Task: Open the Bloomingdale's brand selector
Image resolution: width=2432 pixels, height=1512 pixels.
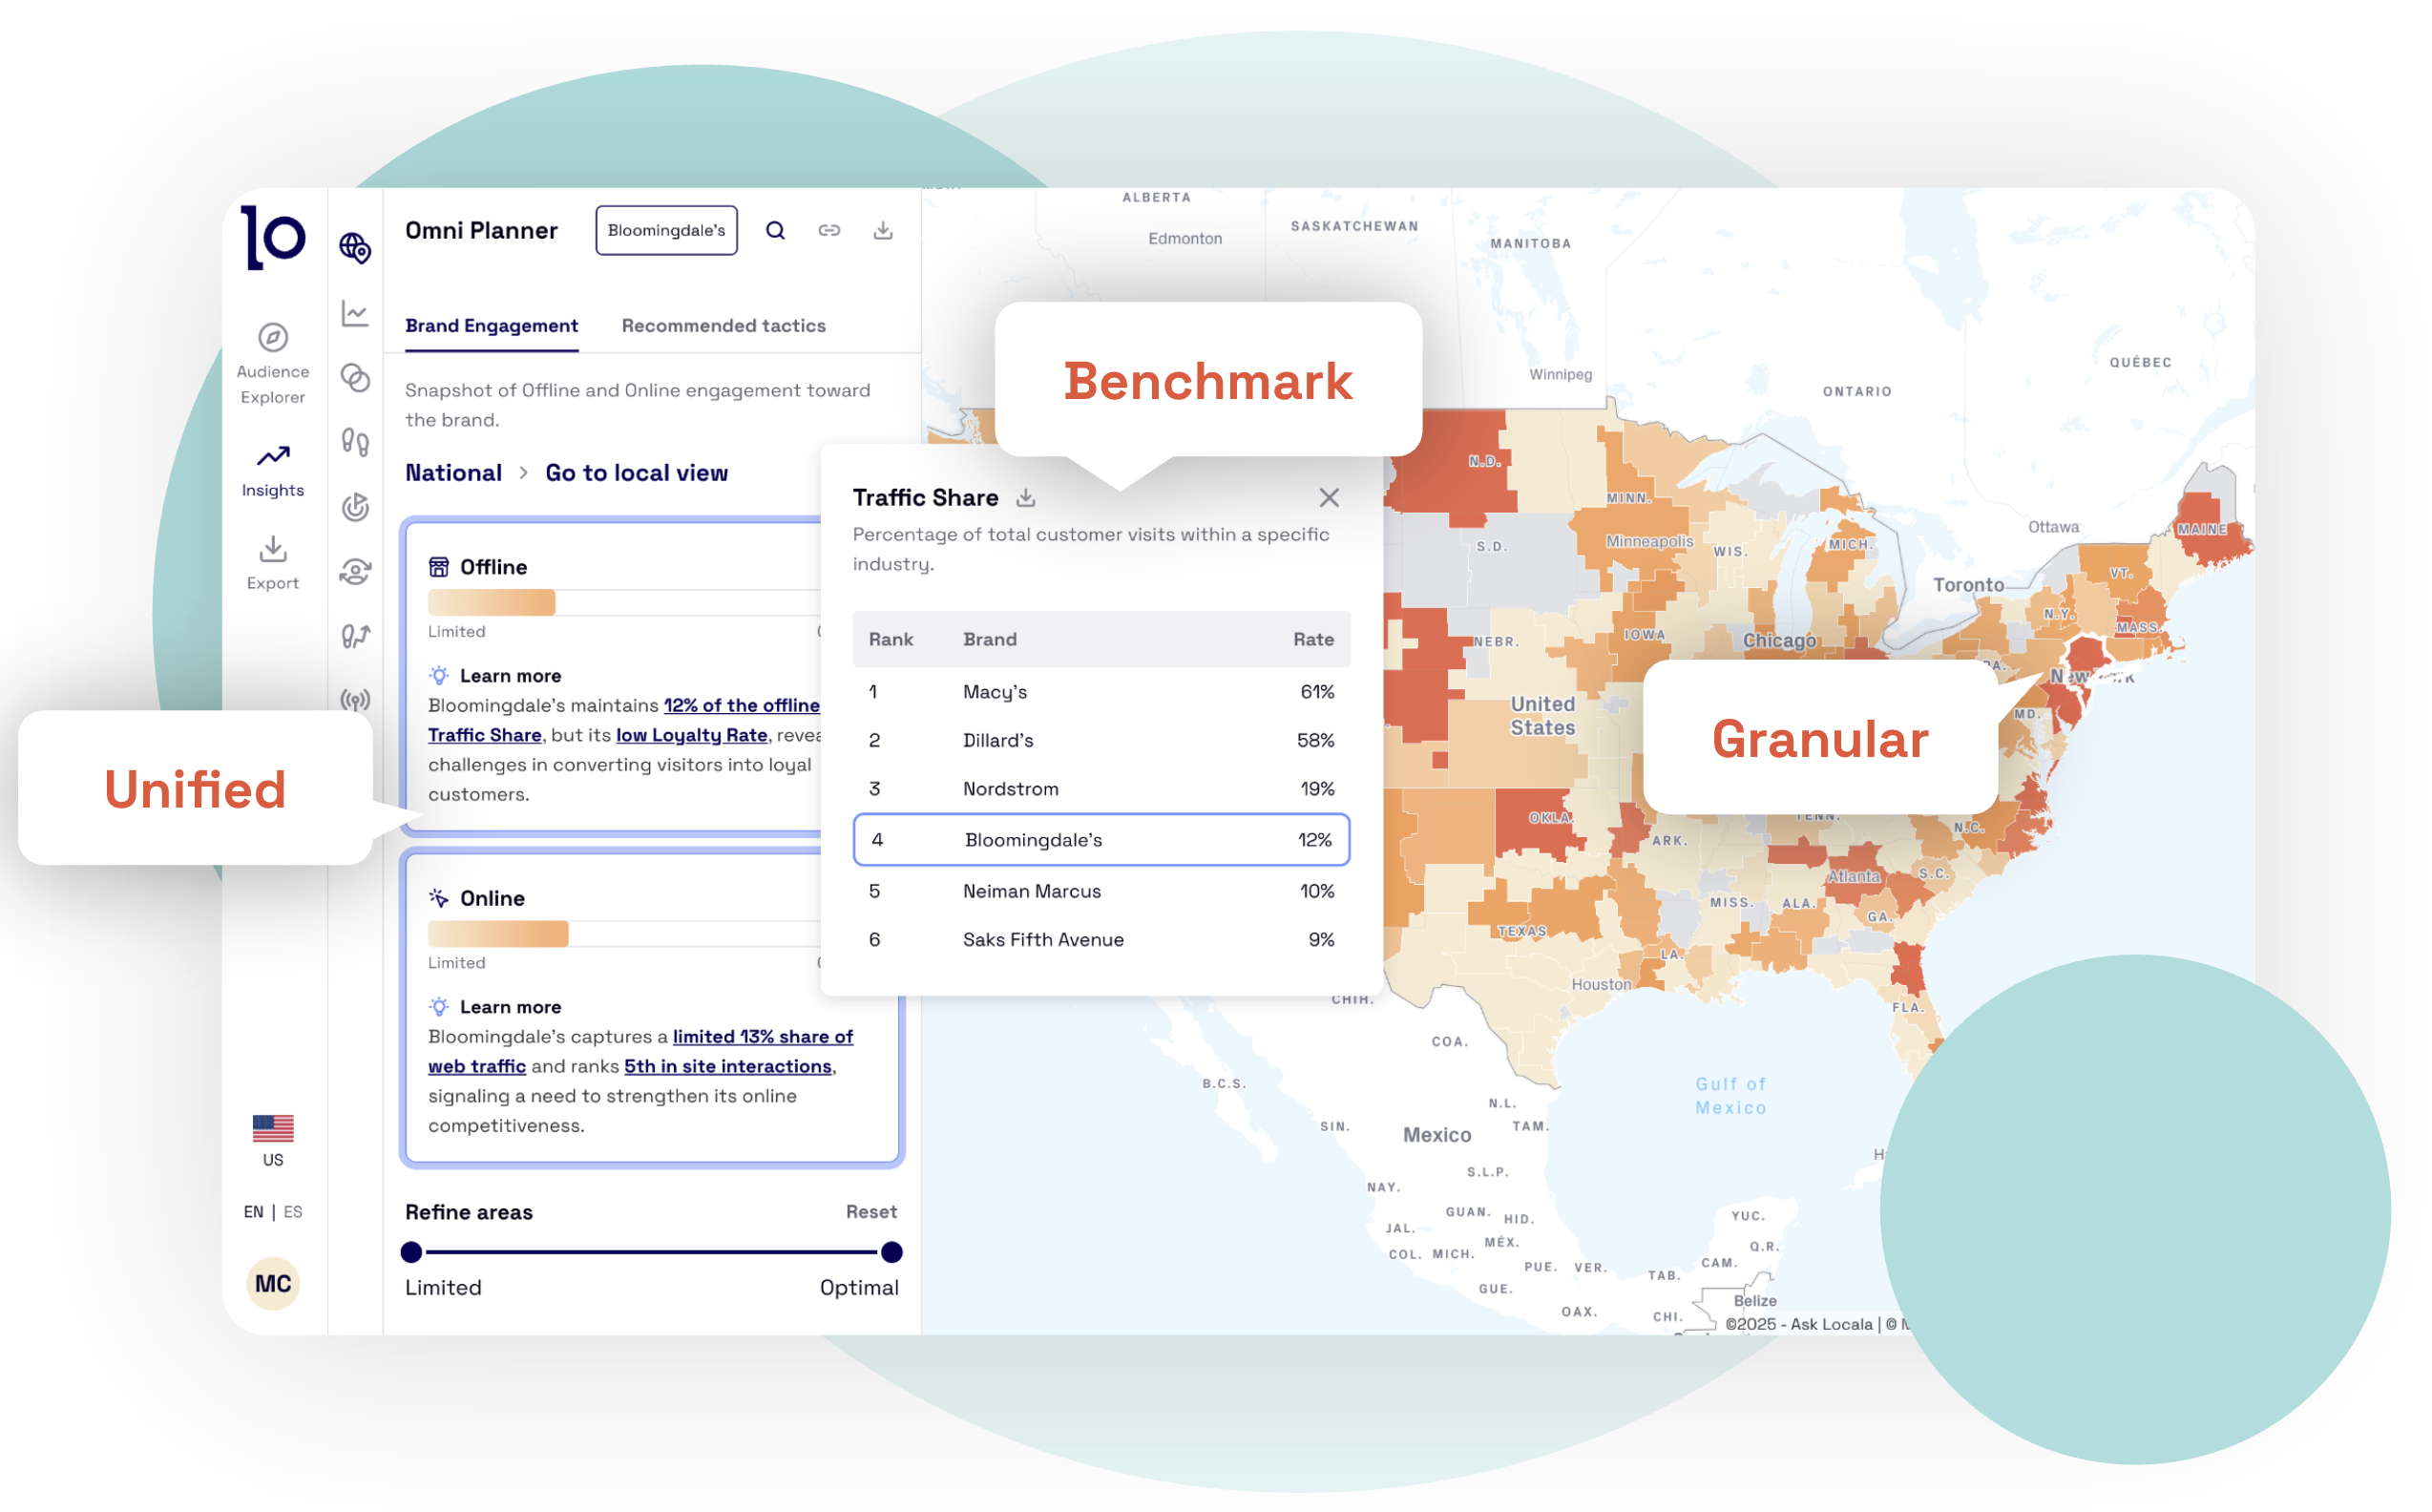Action: point(666,230)
